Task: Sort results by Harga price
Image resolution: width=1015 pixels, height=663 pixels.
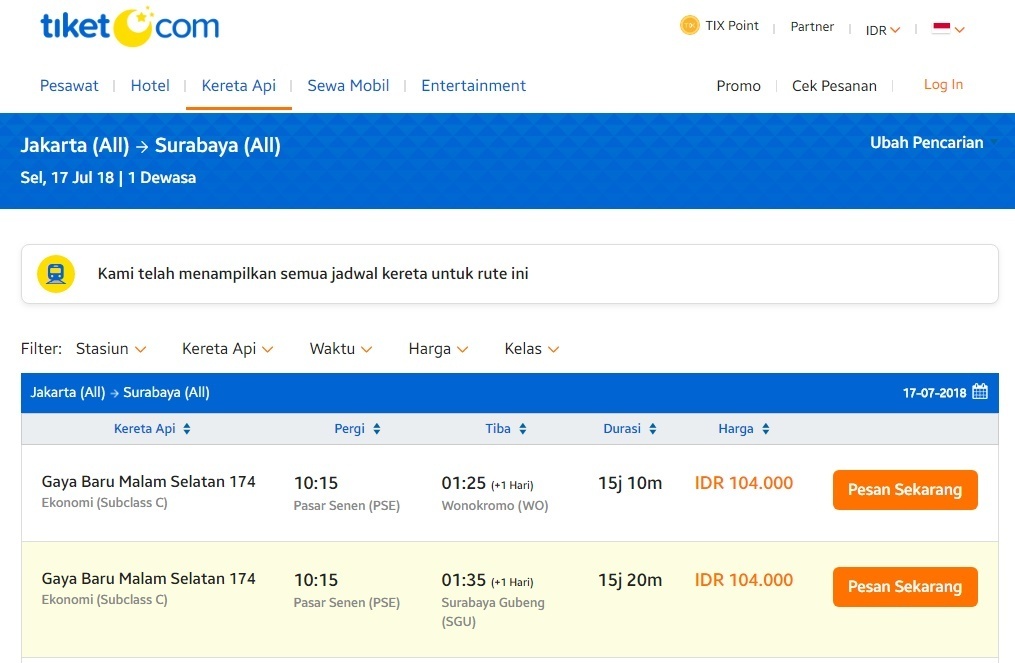Action: point(765,429)
